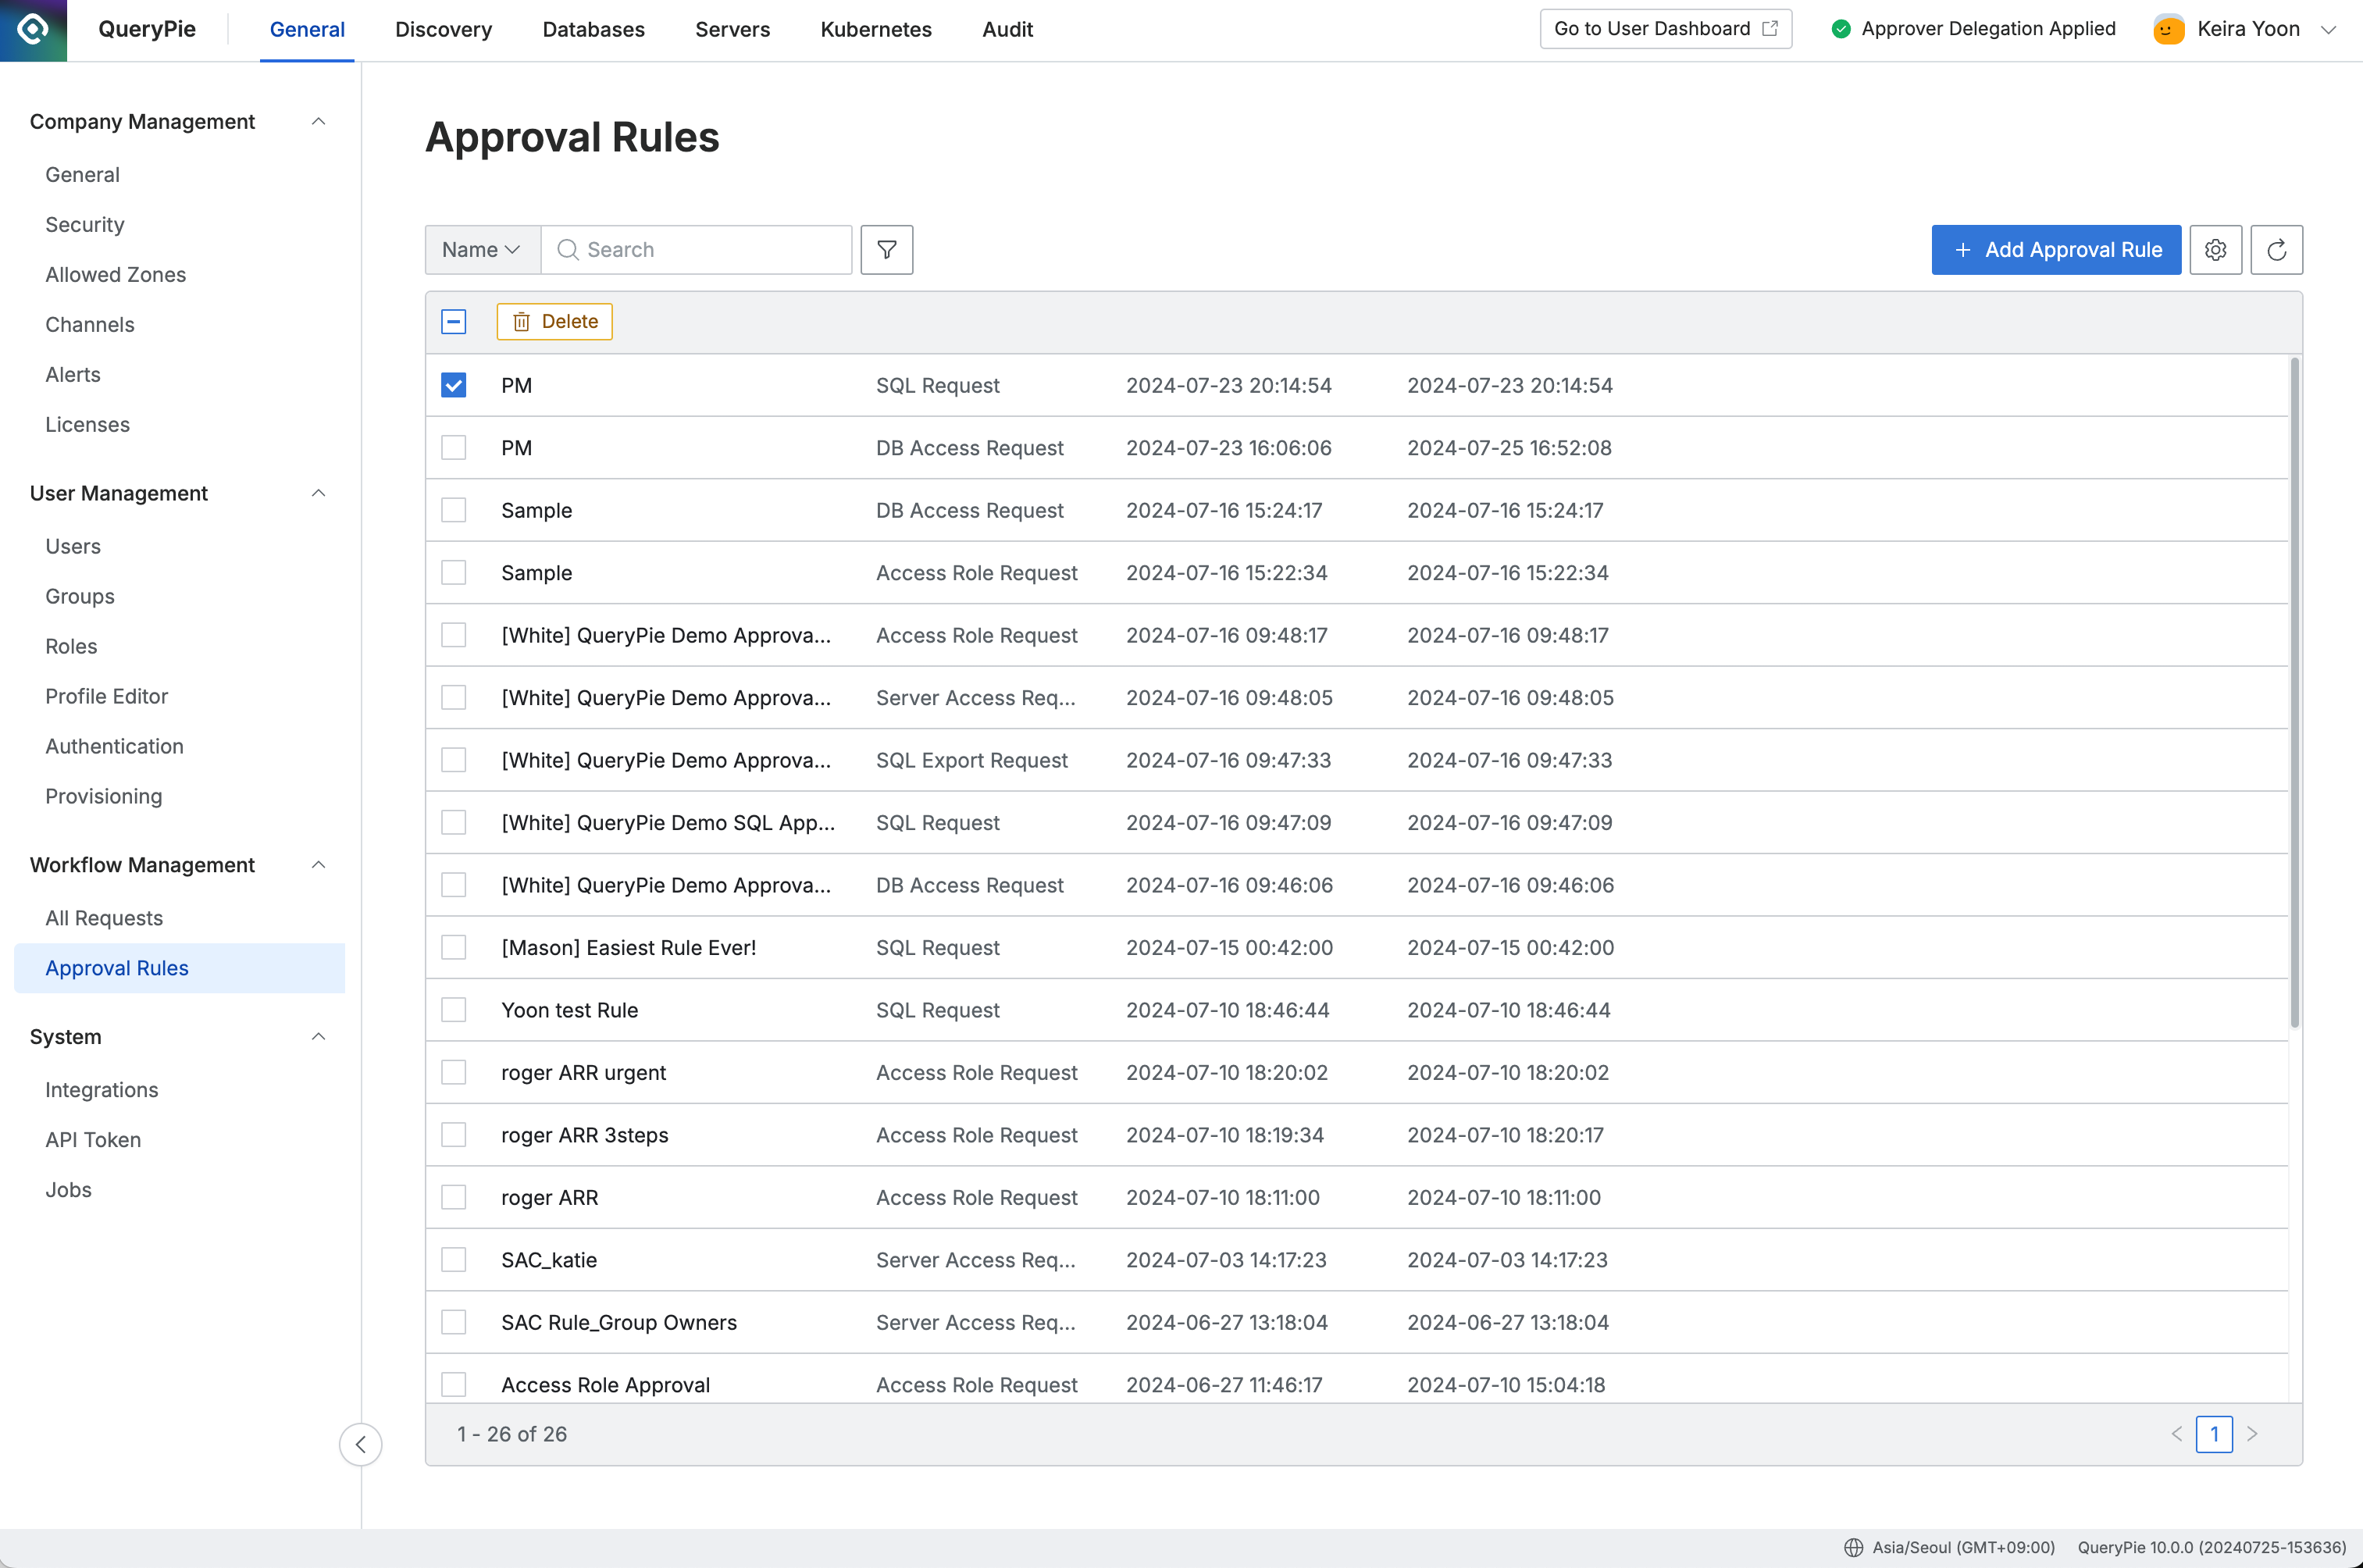Viewport: 2363px width, 1568px height.
Task: Click the timezone globe icon in status bar
Action: click(x=1855, y=1546)
